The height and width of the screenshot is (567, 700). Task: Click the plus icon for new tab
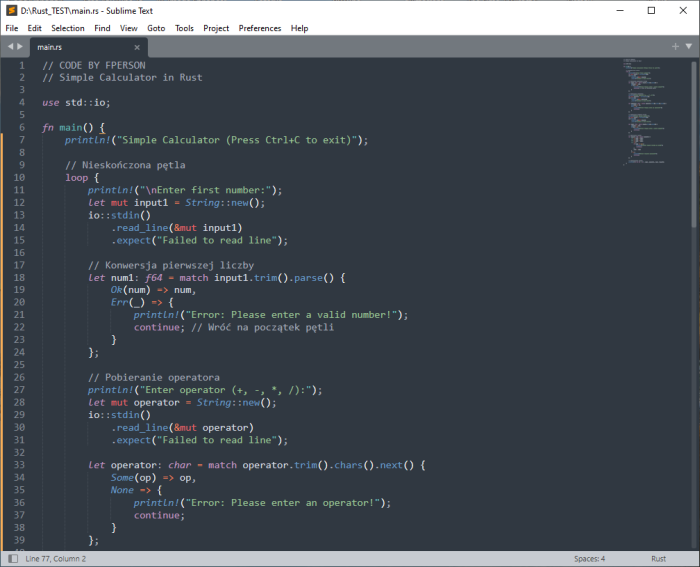tap(675, 46)
